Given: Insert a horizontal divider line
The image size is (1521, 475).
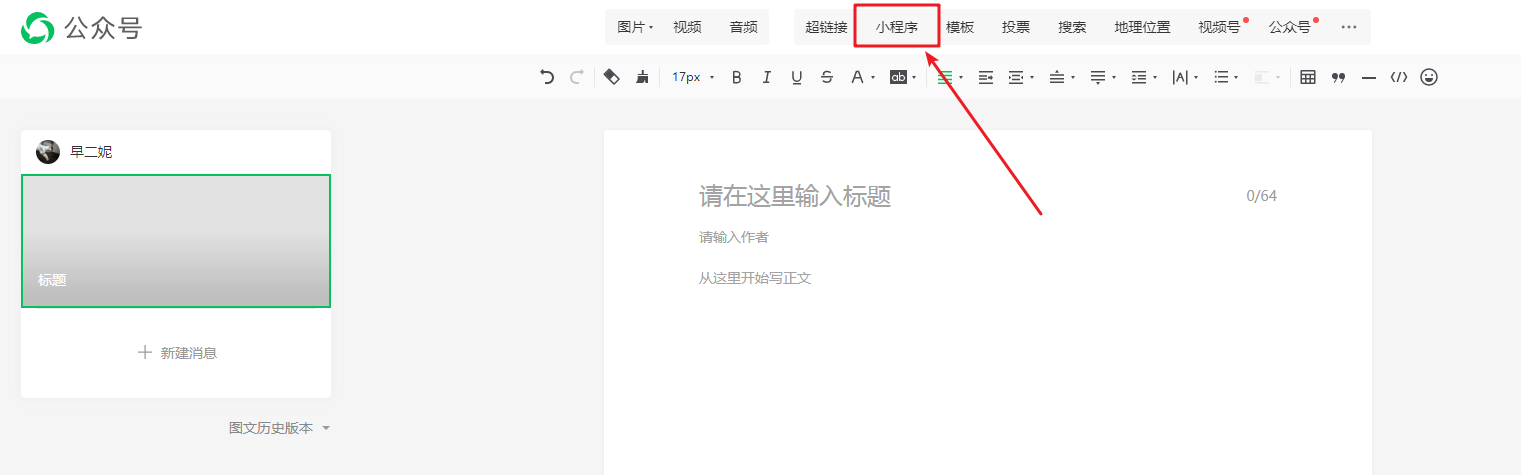Looking at the screenshot, I should pyautogui.click(x=1369, y=77).
